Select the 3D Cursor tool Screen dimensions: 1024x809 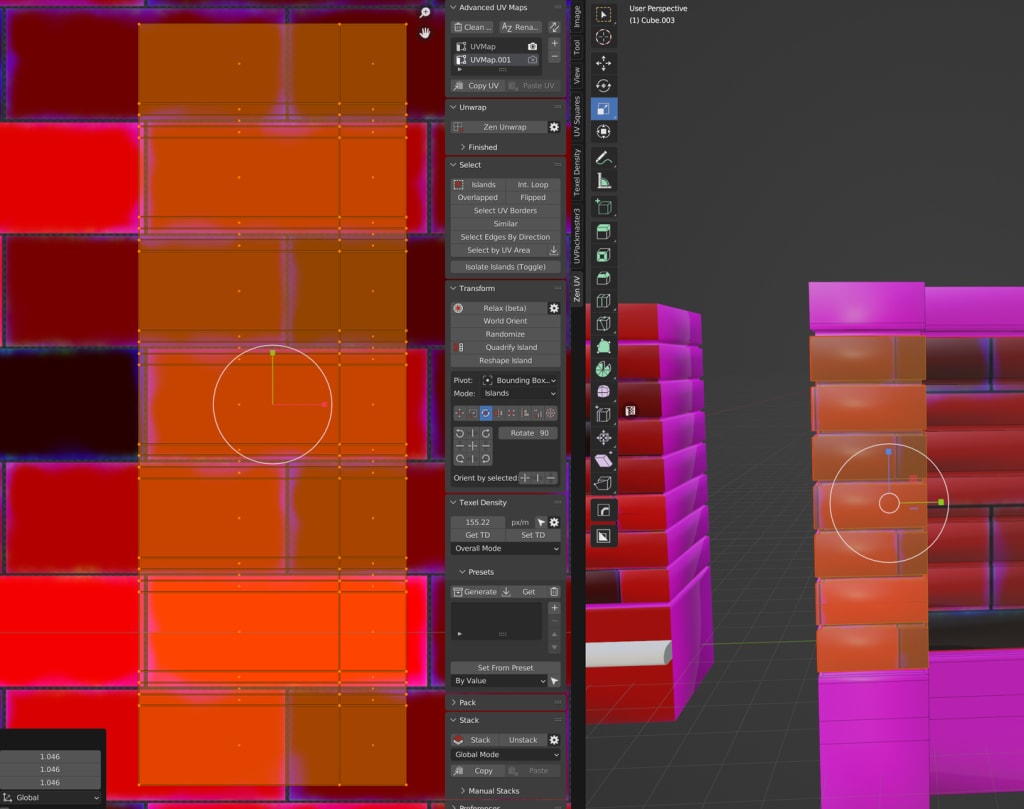click(604, 37)
